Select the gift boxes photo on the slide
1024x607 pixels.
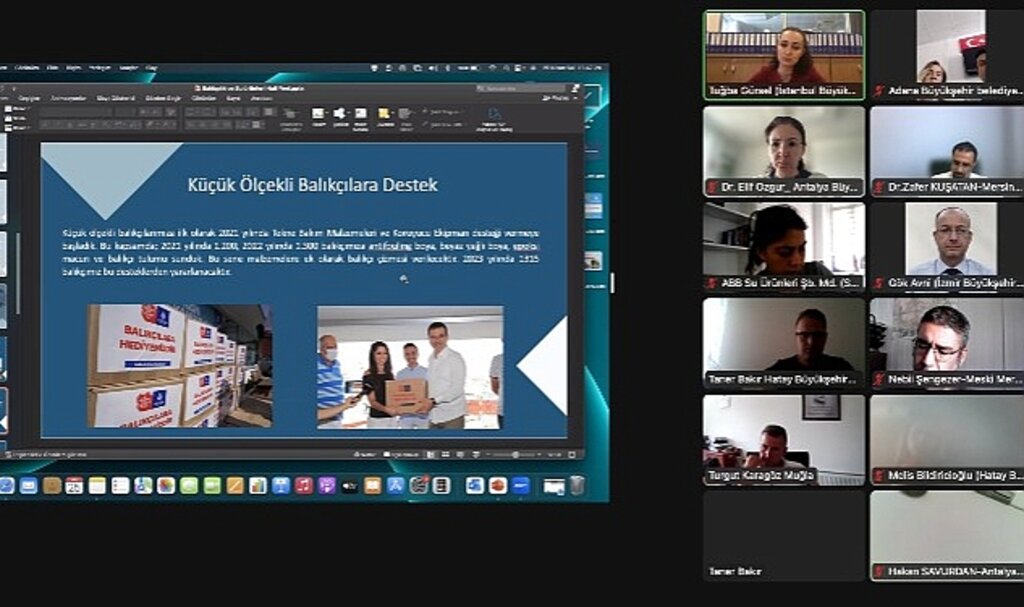pos(180,366)
